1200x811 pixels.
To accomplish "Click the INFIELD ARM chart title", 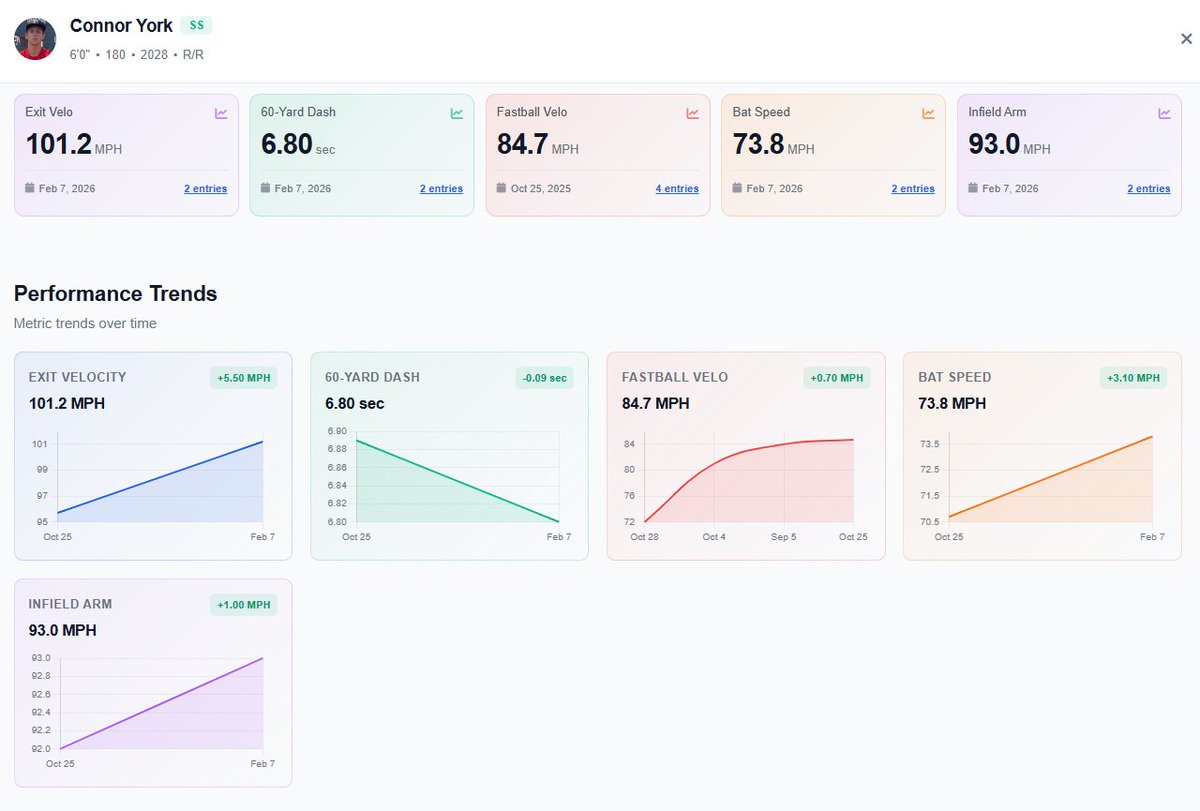I will [x=70, y=605].
